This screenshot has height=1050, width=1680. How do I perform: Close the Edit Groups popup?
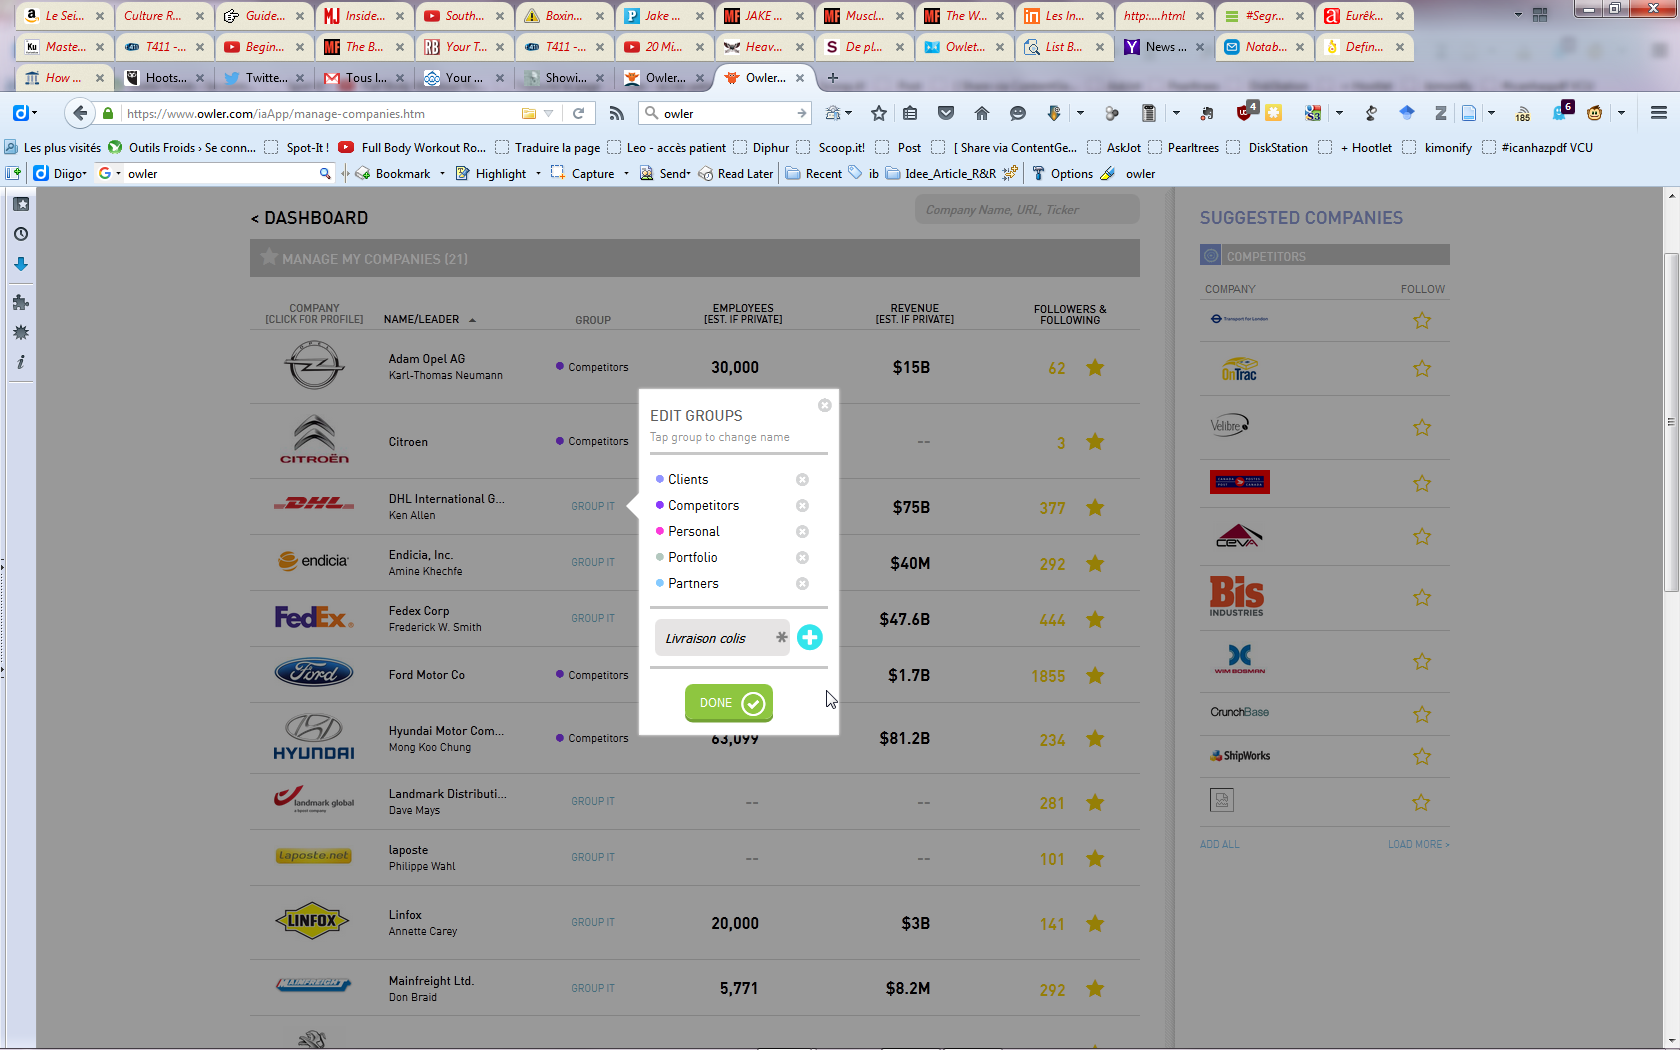pyautogui.click(x=824, y=405)
